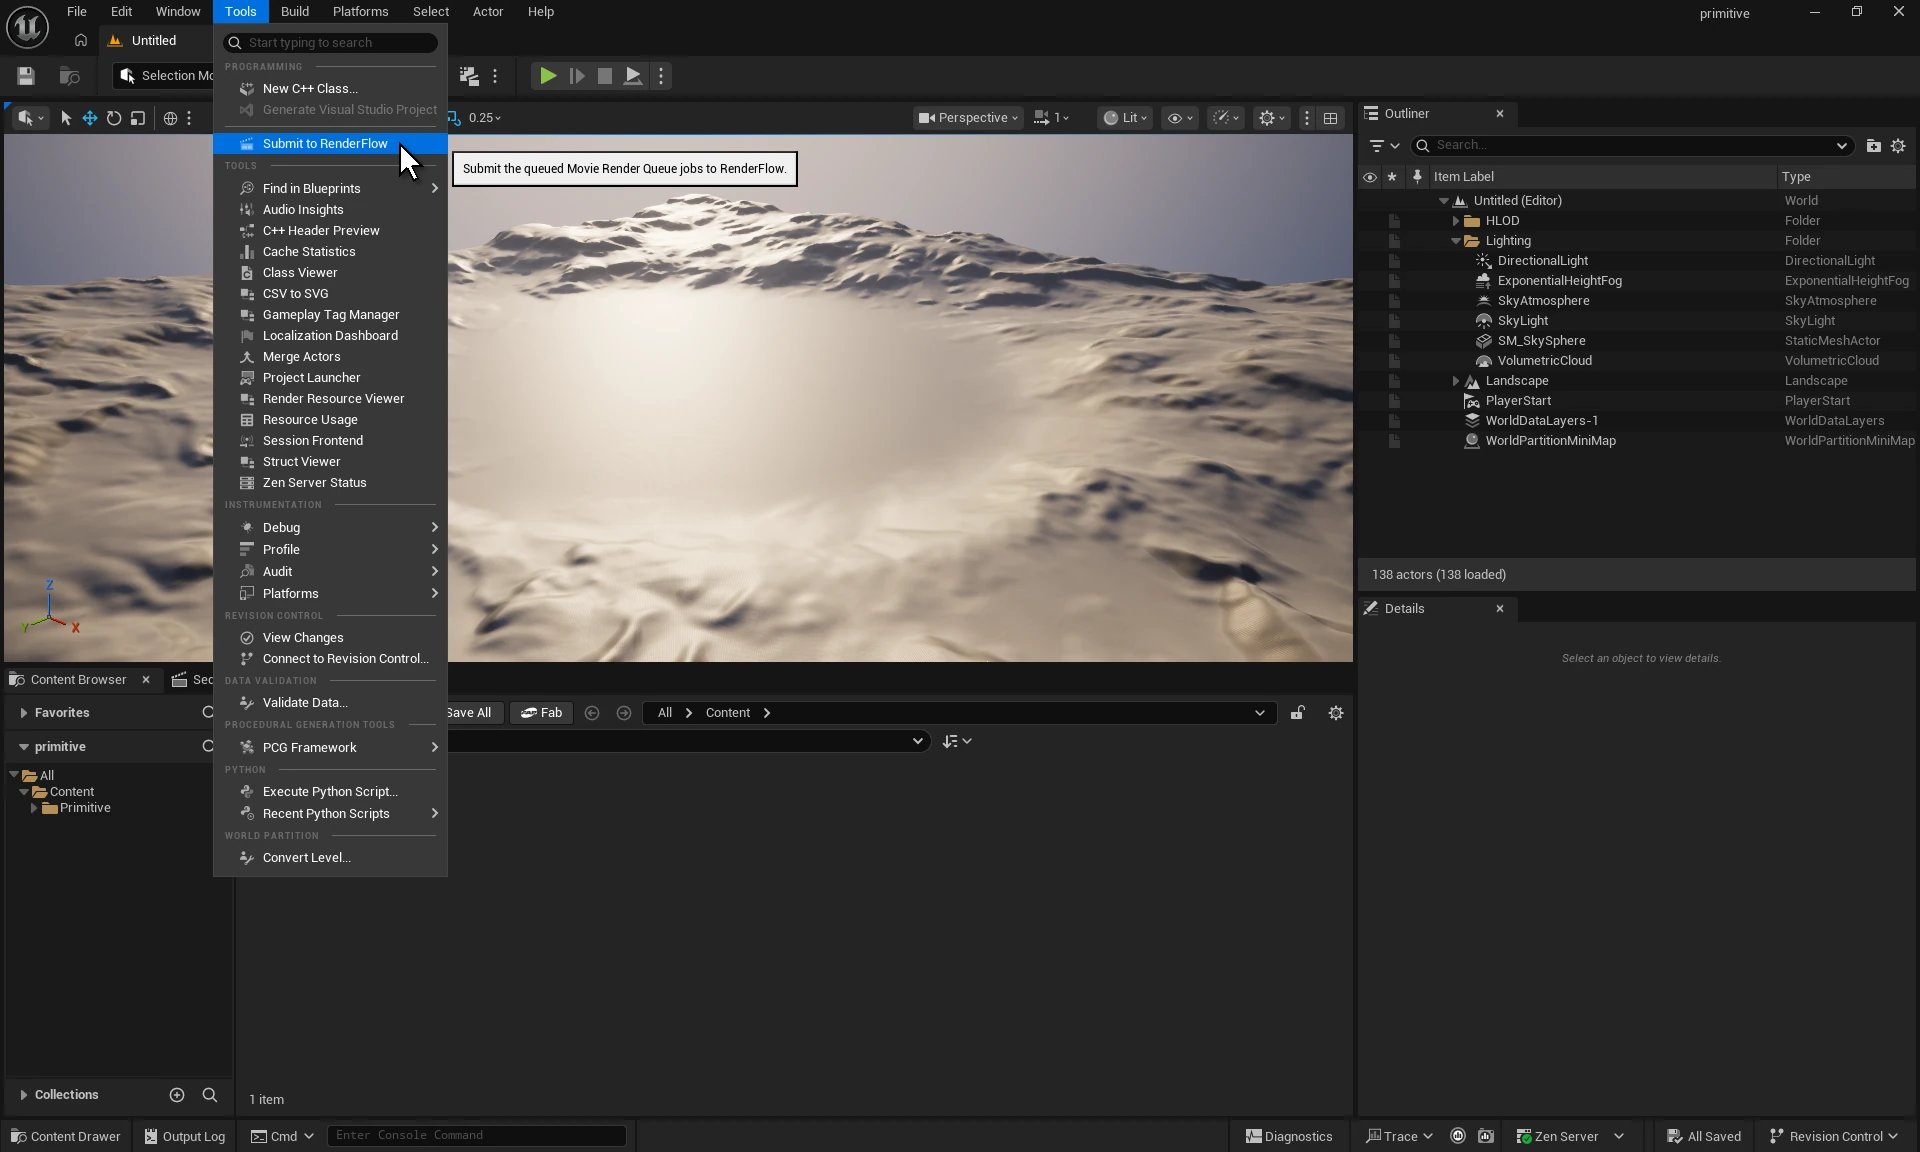Toggle Outliner visibility eye column header
Image resolution: width=1920 pixels, height=1152 pixels.
(1370, 177)
